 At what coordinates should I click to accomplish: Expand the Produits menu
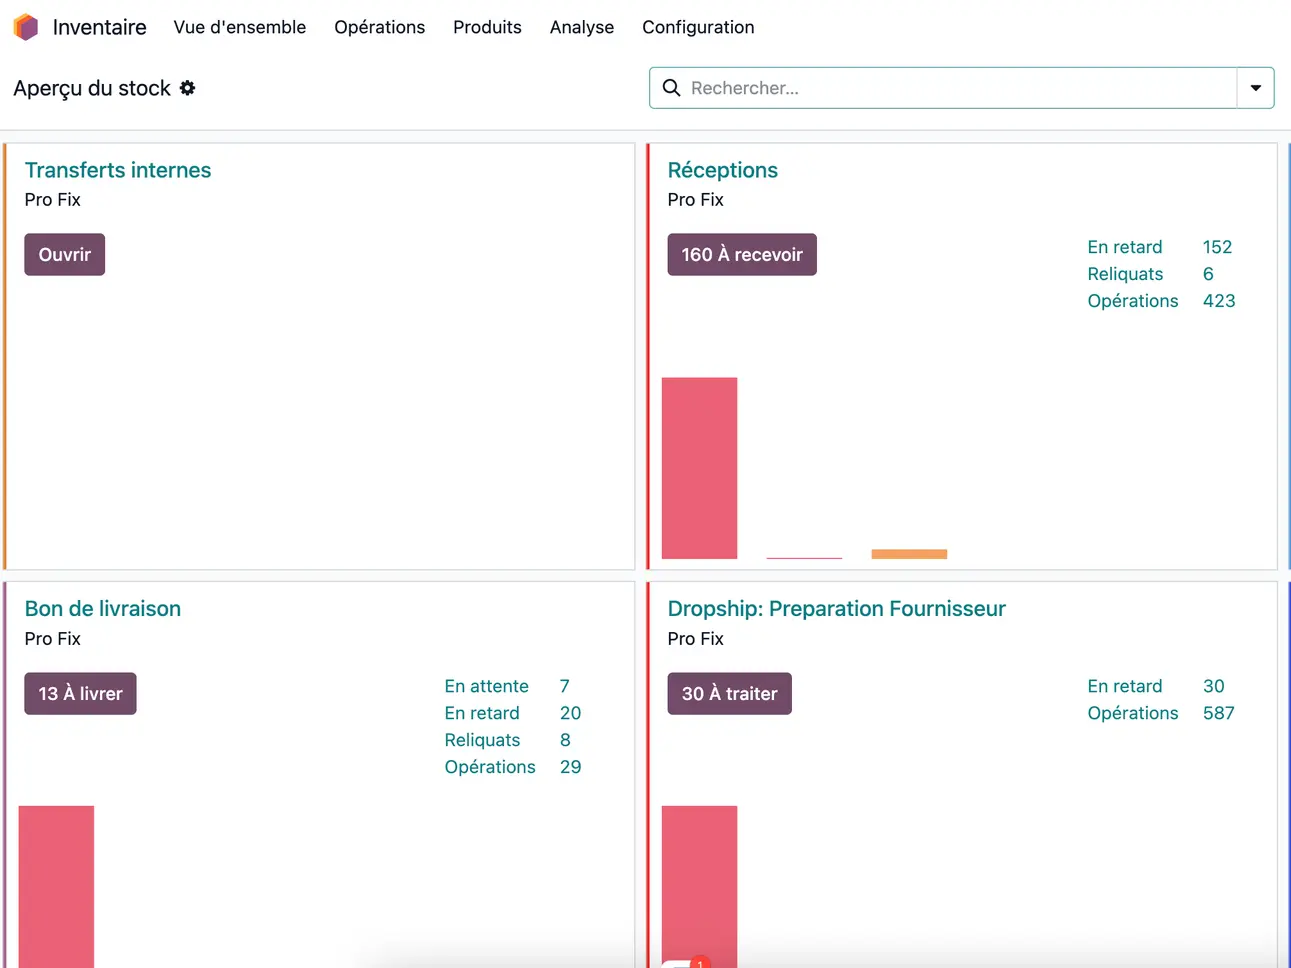click(x=487, y=27)
